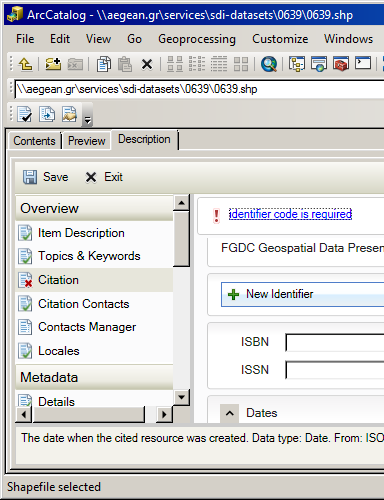The image size is (384, 500).
Task: Open the Geoprocessing menu
Action: (x=197, y=39)
